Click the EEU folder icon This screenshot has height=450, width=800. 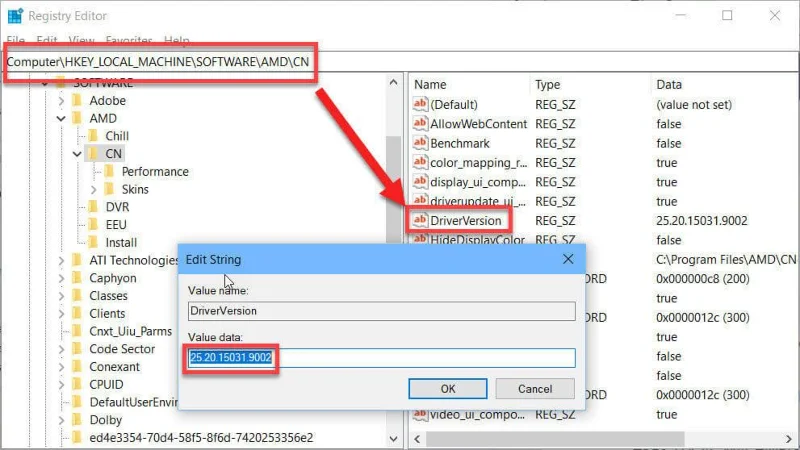(x=93, y=225)
